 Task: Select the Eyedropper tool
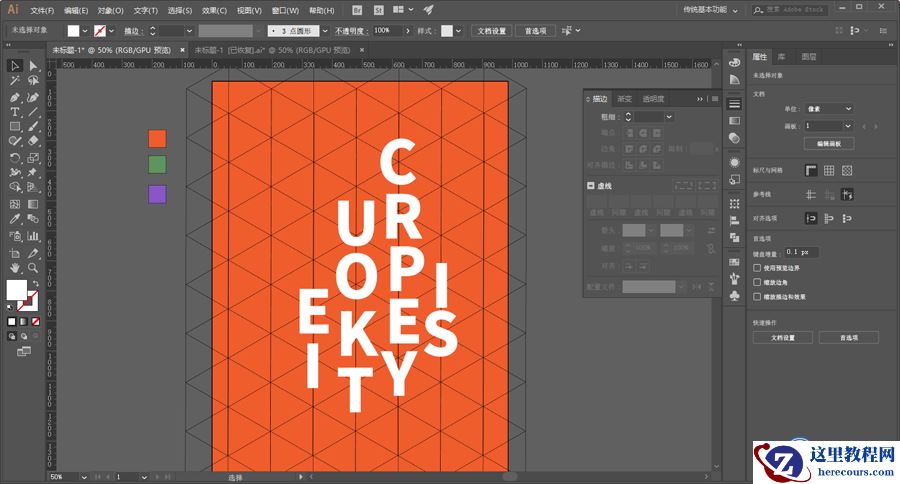point(15,219)
